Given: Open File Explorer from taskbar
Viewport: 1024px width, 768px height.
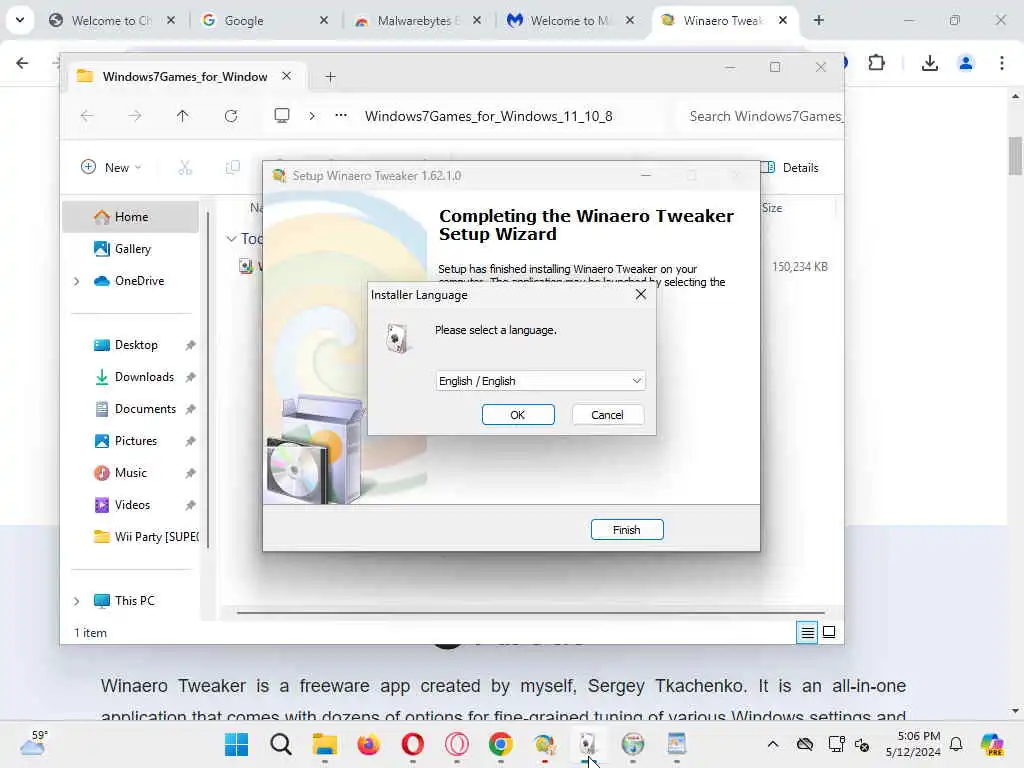Looking at the screenshot, I should pyautogui.click(x=325, y=744).
